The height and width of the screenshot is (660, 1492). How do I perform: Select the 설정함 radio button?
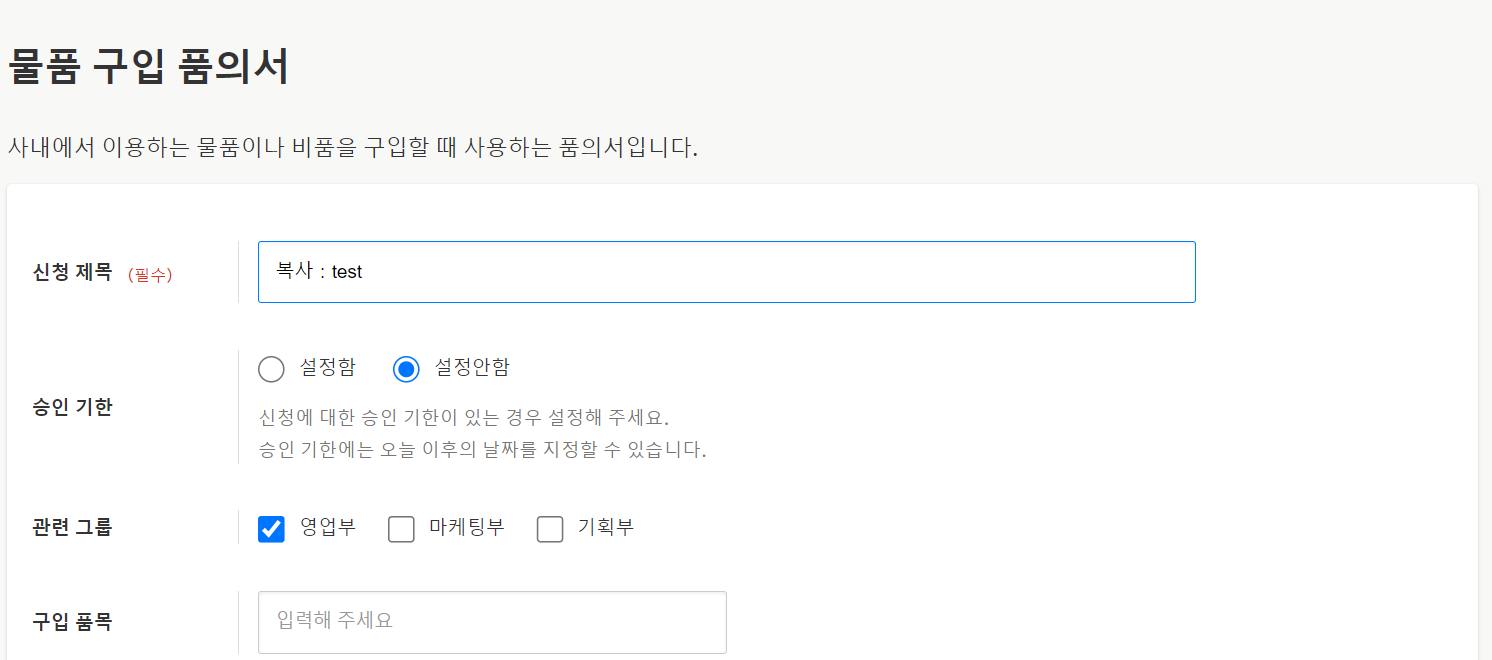tap(271, 369)
